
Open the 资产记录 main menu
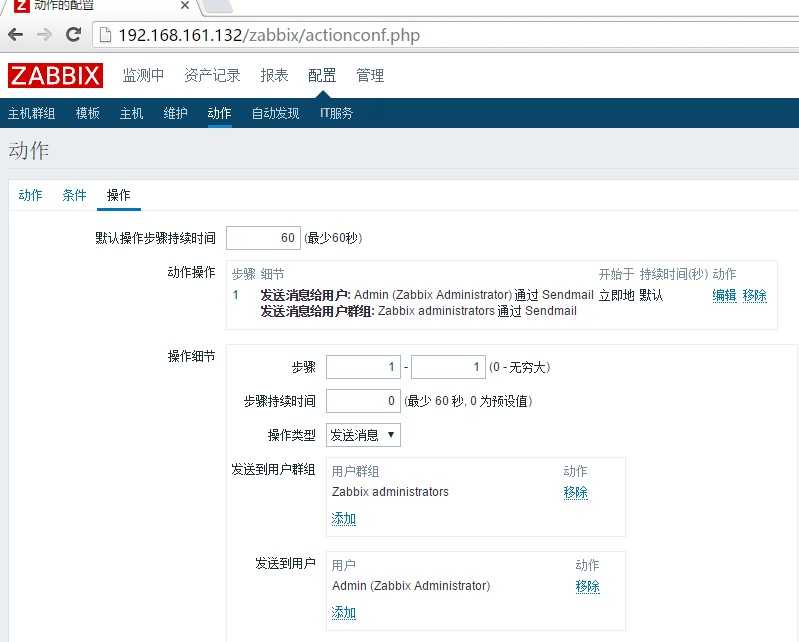212,75
